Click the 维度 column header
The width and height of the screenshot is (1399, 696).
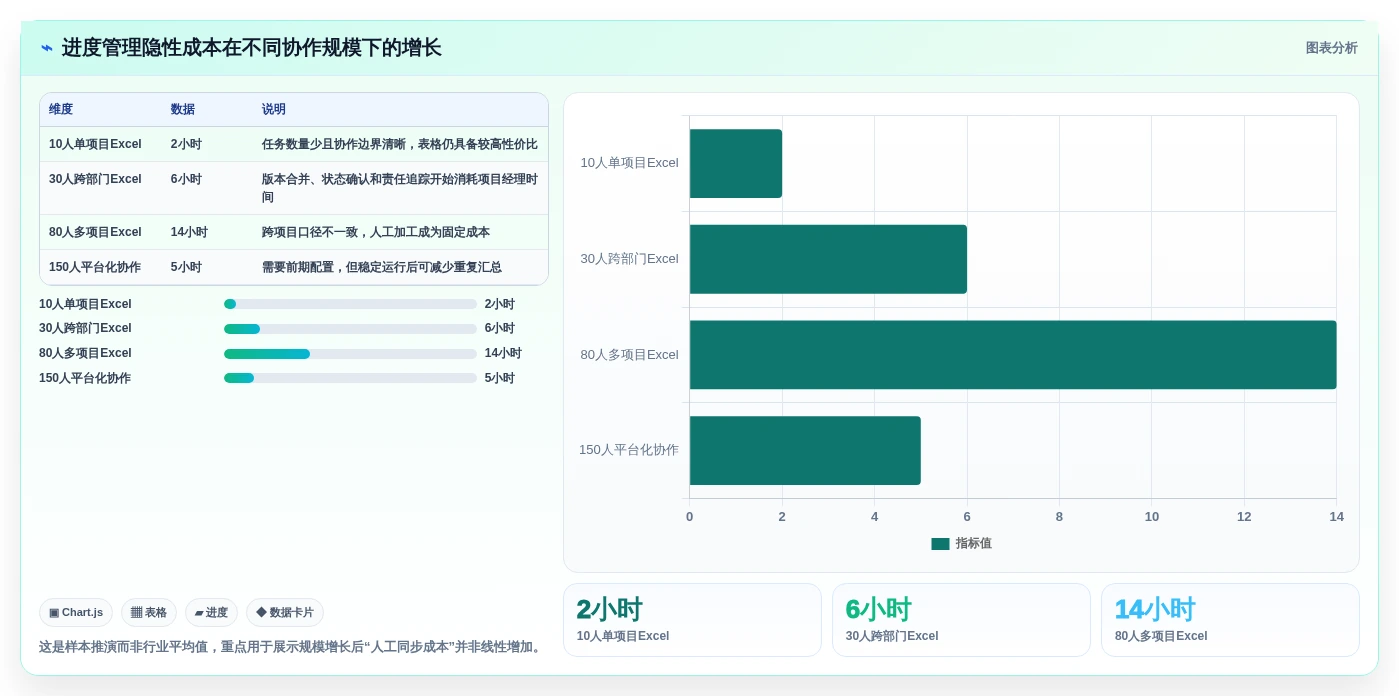point(61,110)
